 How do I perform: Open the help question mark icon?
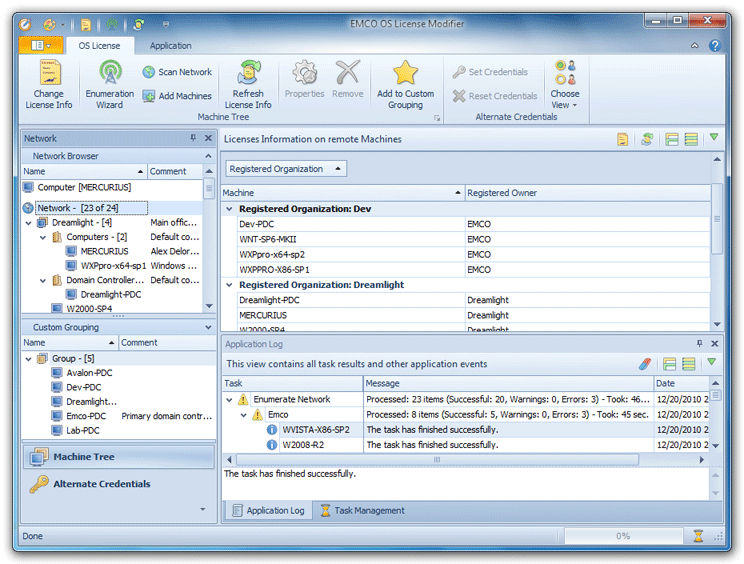(x=715, y=45)
